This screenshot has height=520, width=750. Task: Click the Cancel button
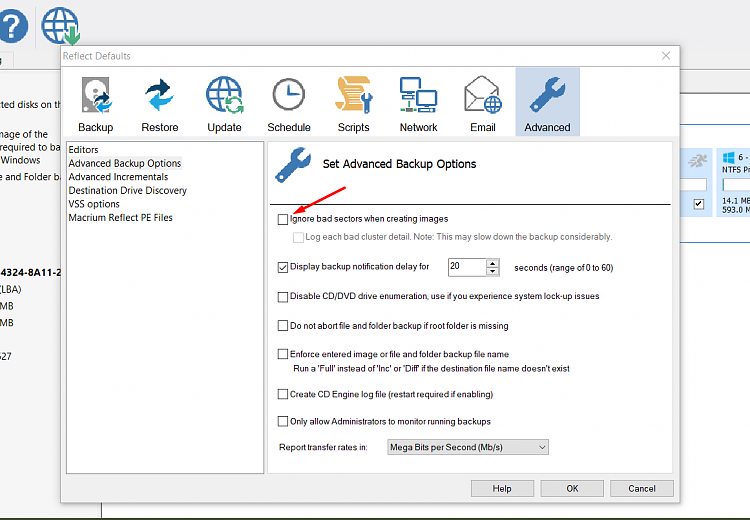pos(641,489)
